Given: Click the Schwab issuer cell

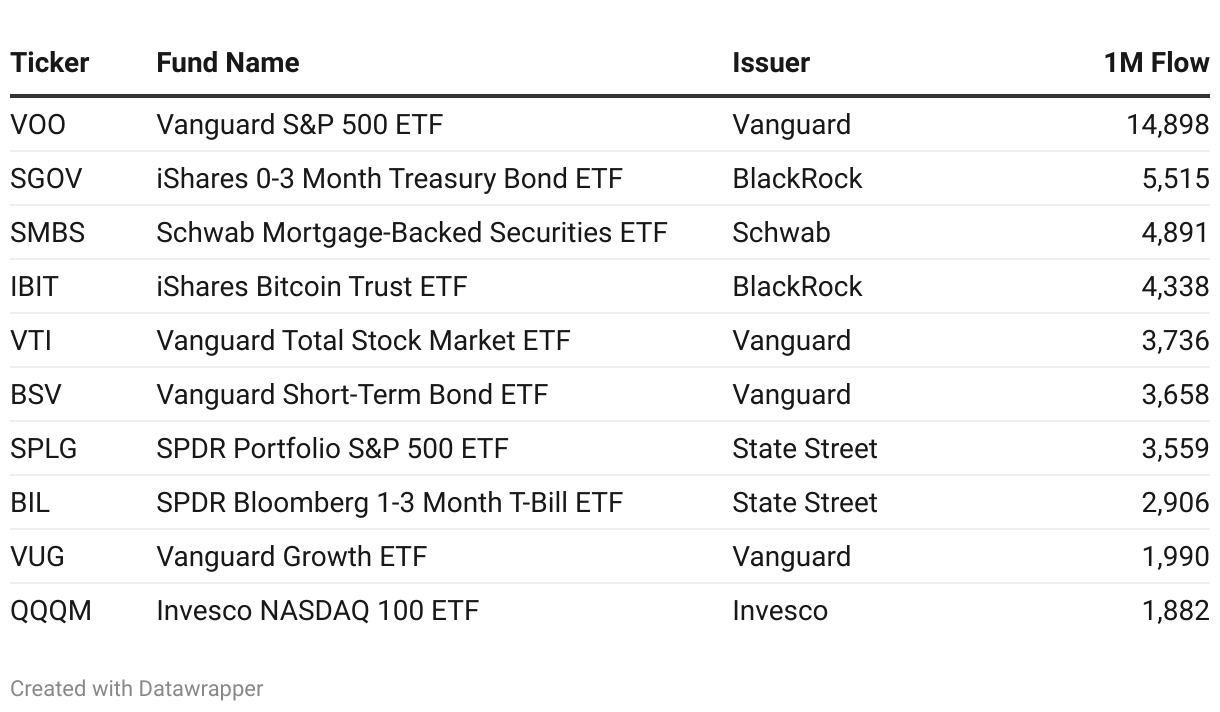Looking at the screenshot, I should tap(781, 233).
